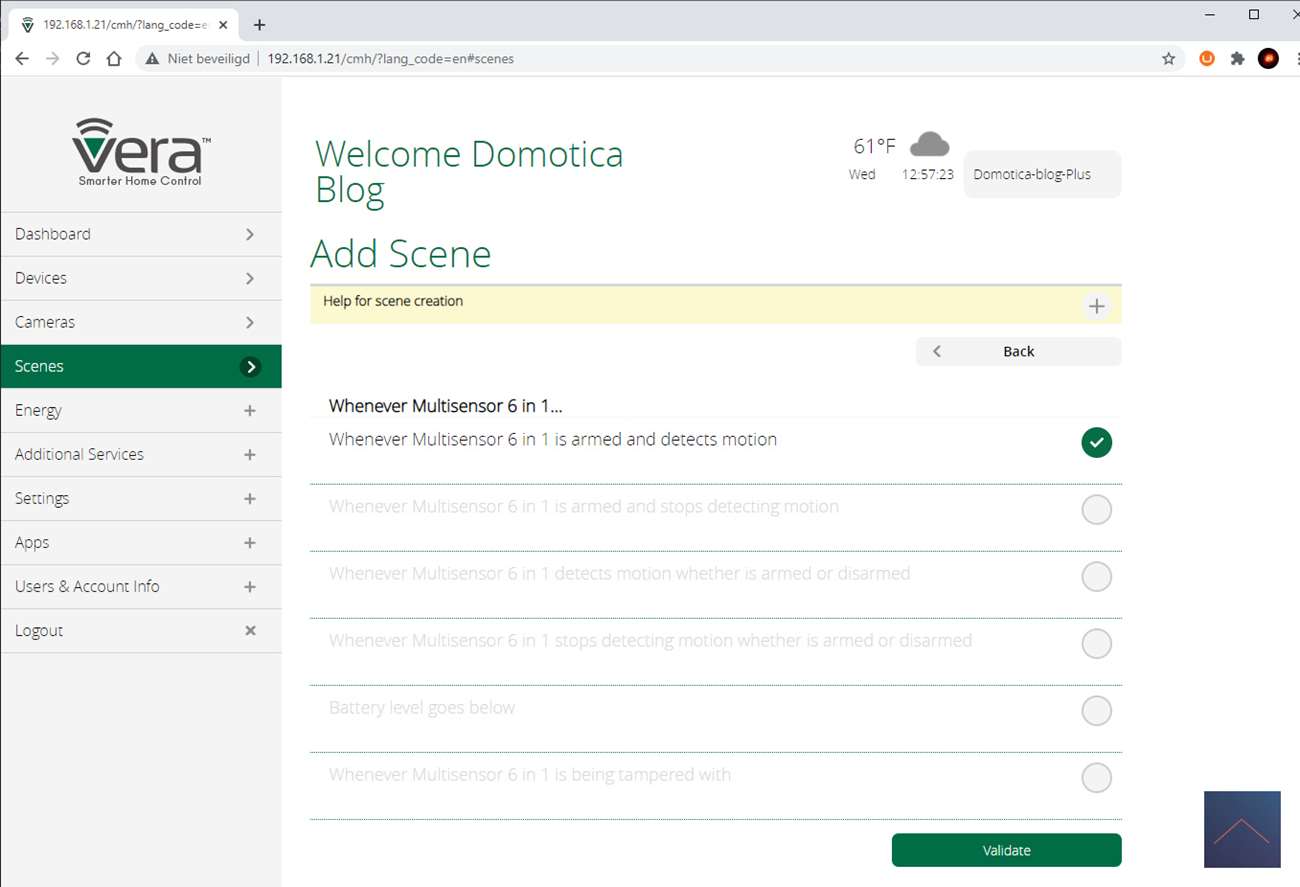Select 'Battery level goes below' option
This screenshot has width=1300, height=887.
pos(1096,711)
